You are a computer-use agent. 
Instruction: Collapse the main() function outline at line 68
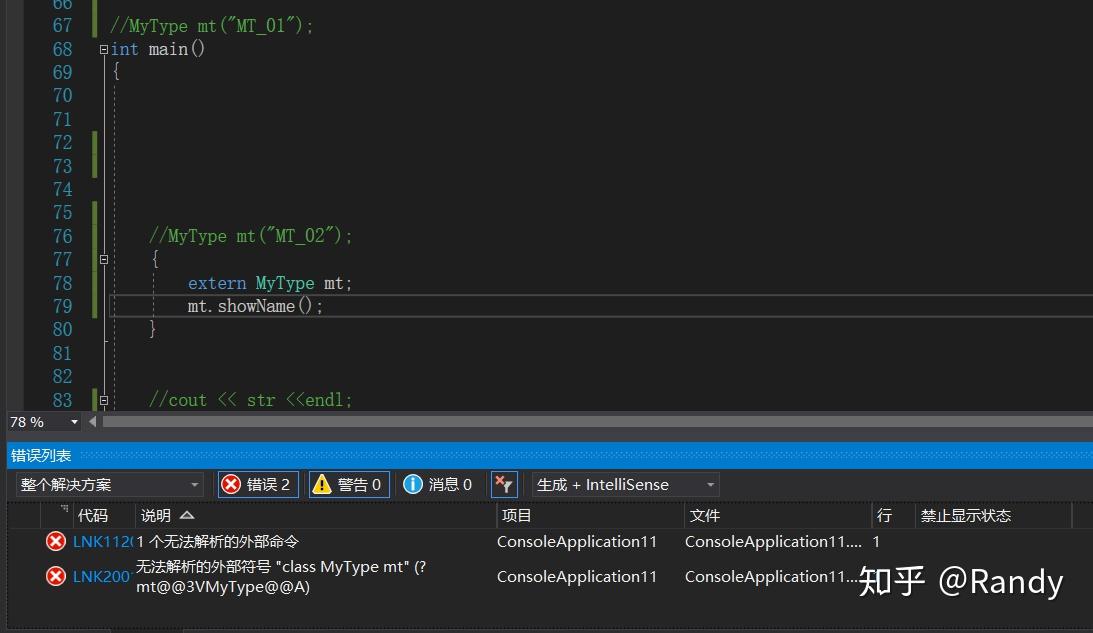[104, 49]
